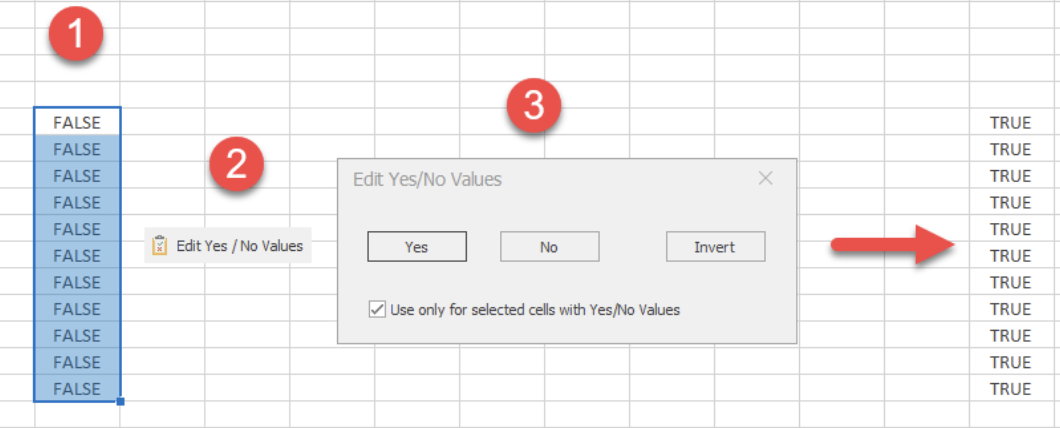
Task: Select the second FALSE cell from the top
Action: tap(77, 149)
